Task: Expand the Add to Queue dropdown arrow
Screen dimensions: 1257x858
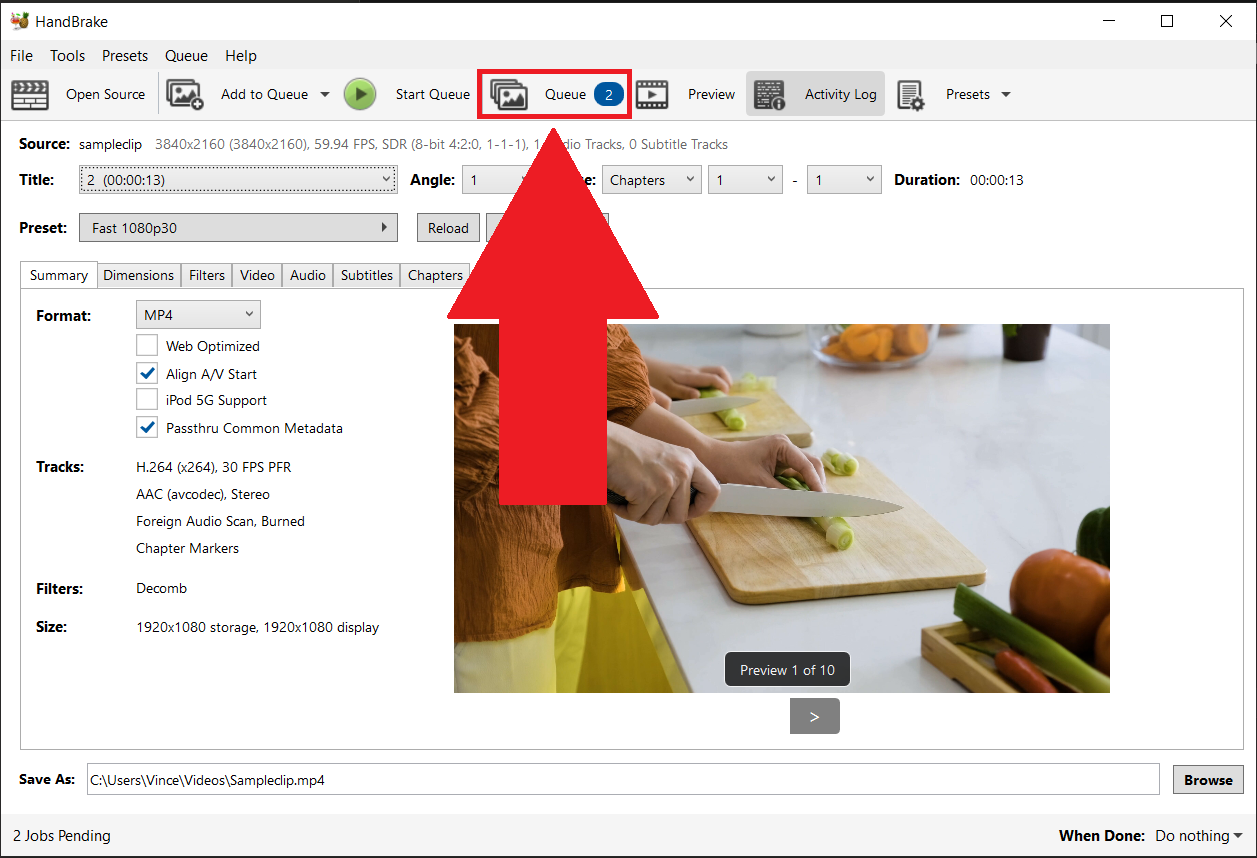Action: (x=323, y=93)
